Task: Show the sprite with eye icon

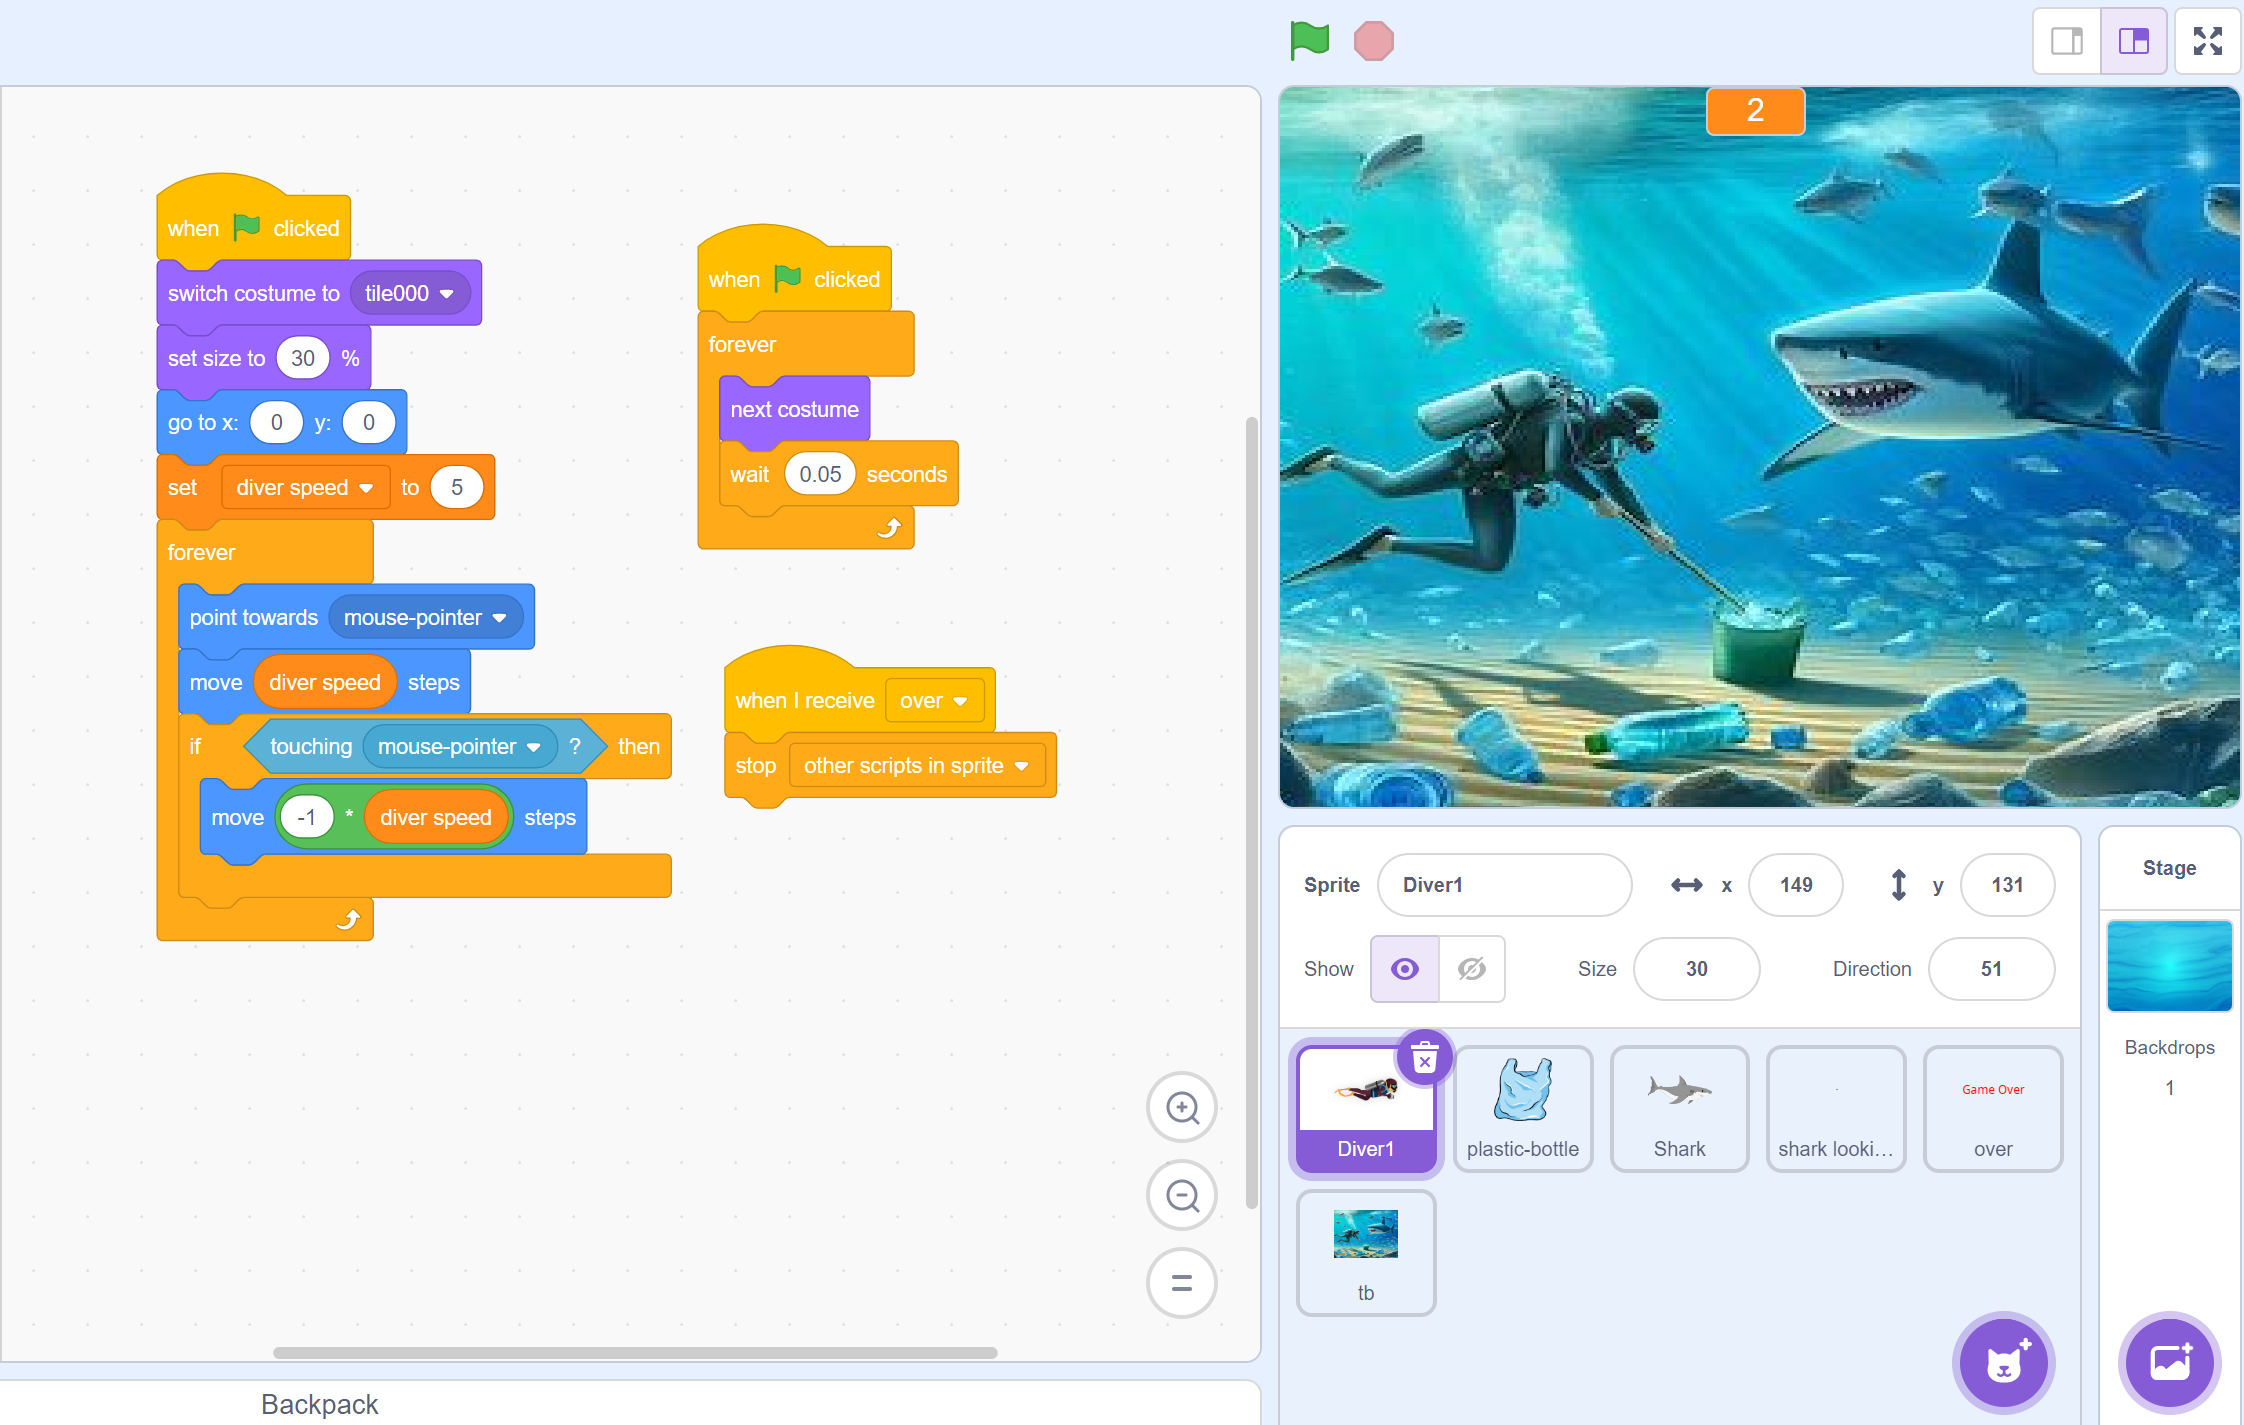Action: click(x=1405, y=969)
